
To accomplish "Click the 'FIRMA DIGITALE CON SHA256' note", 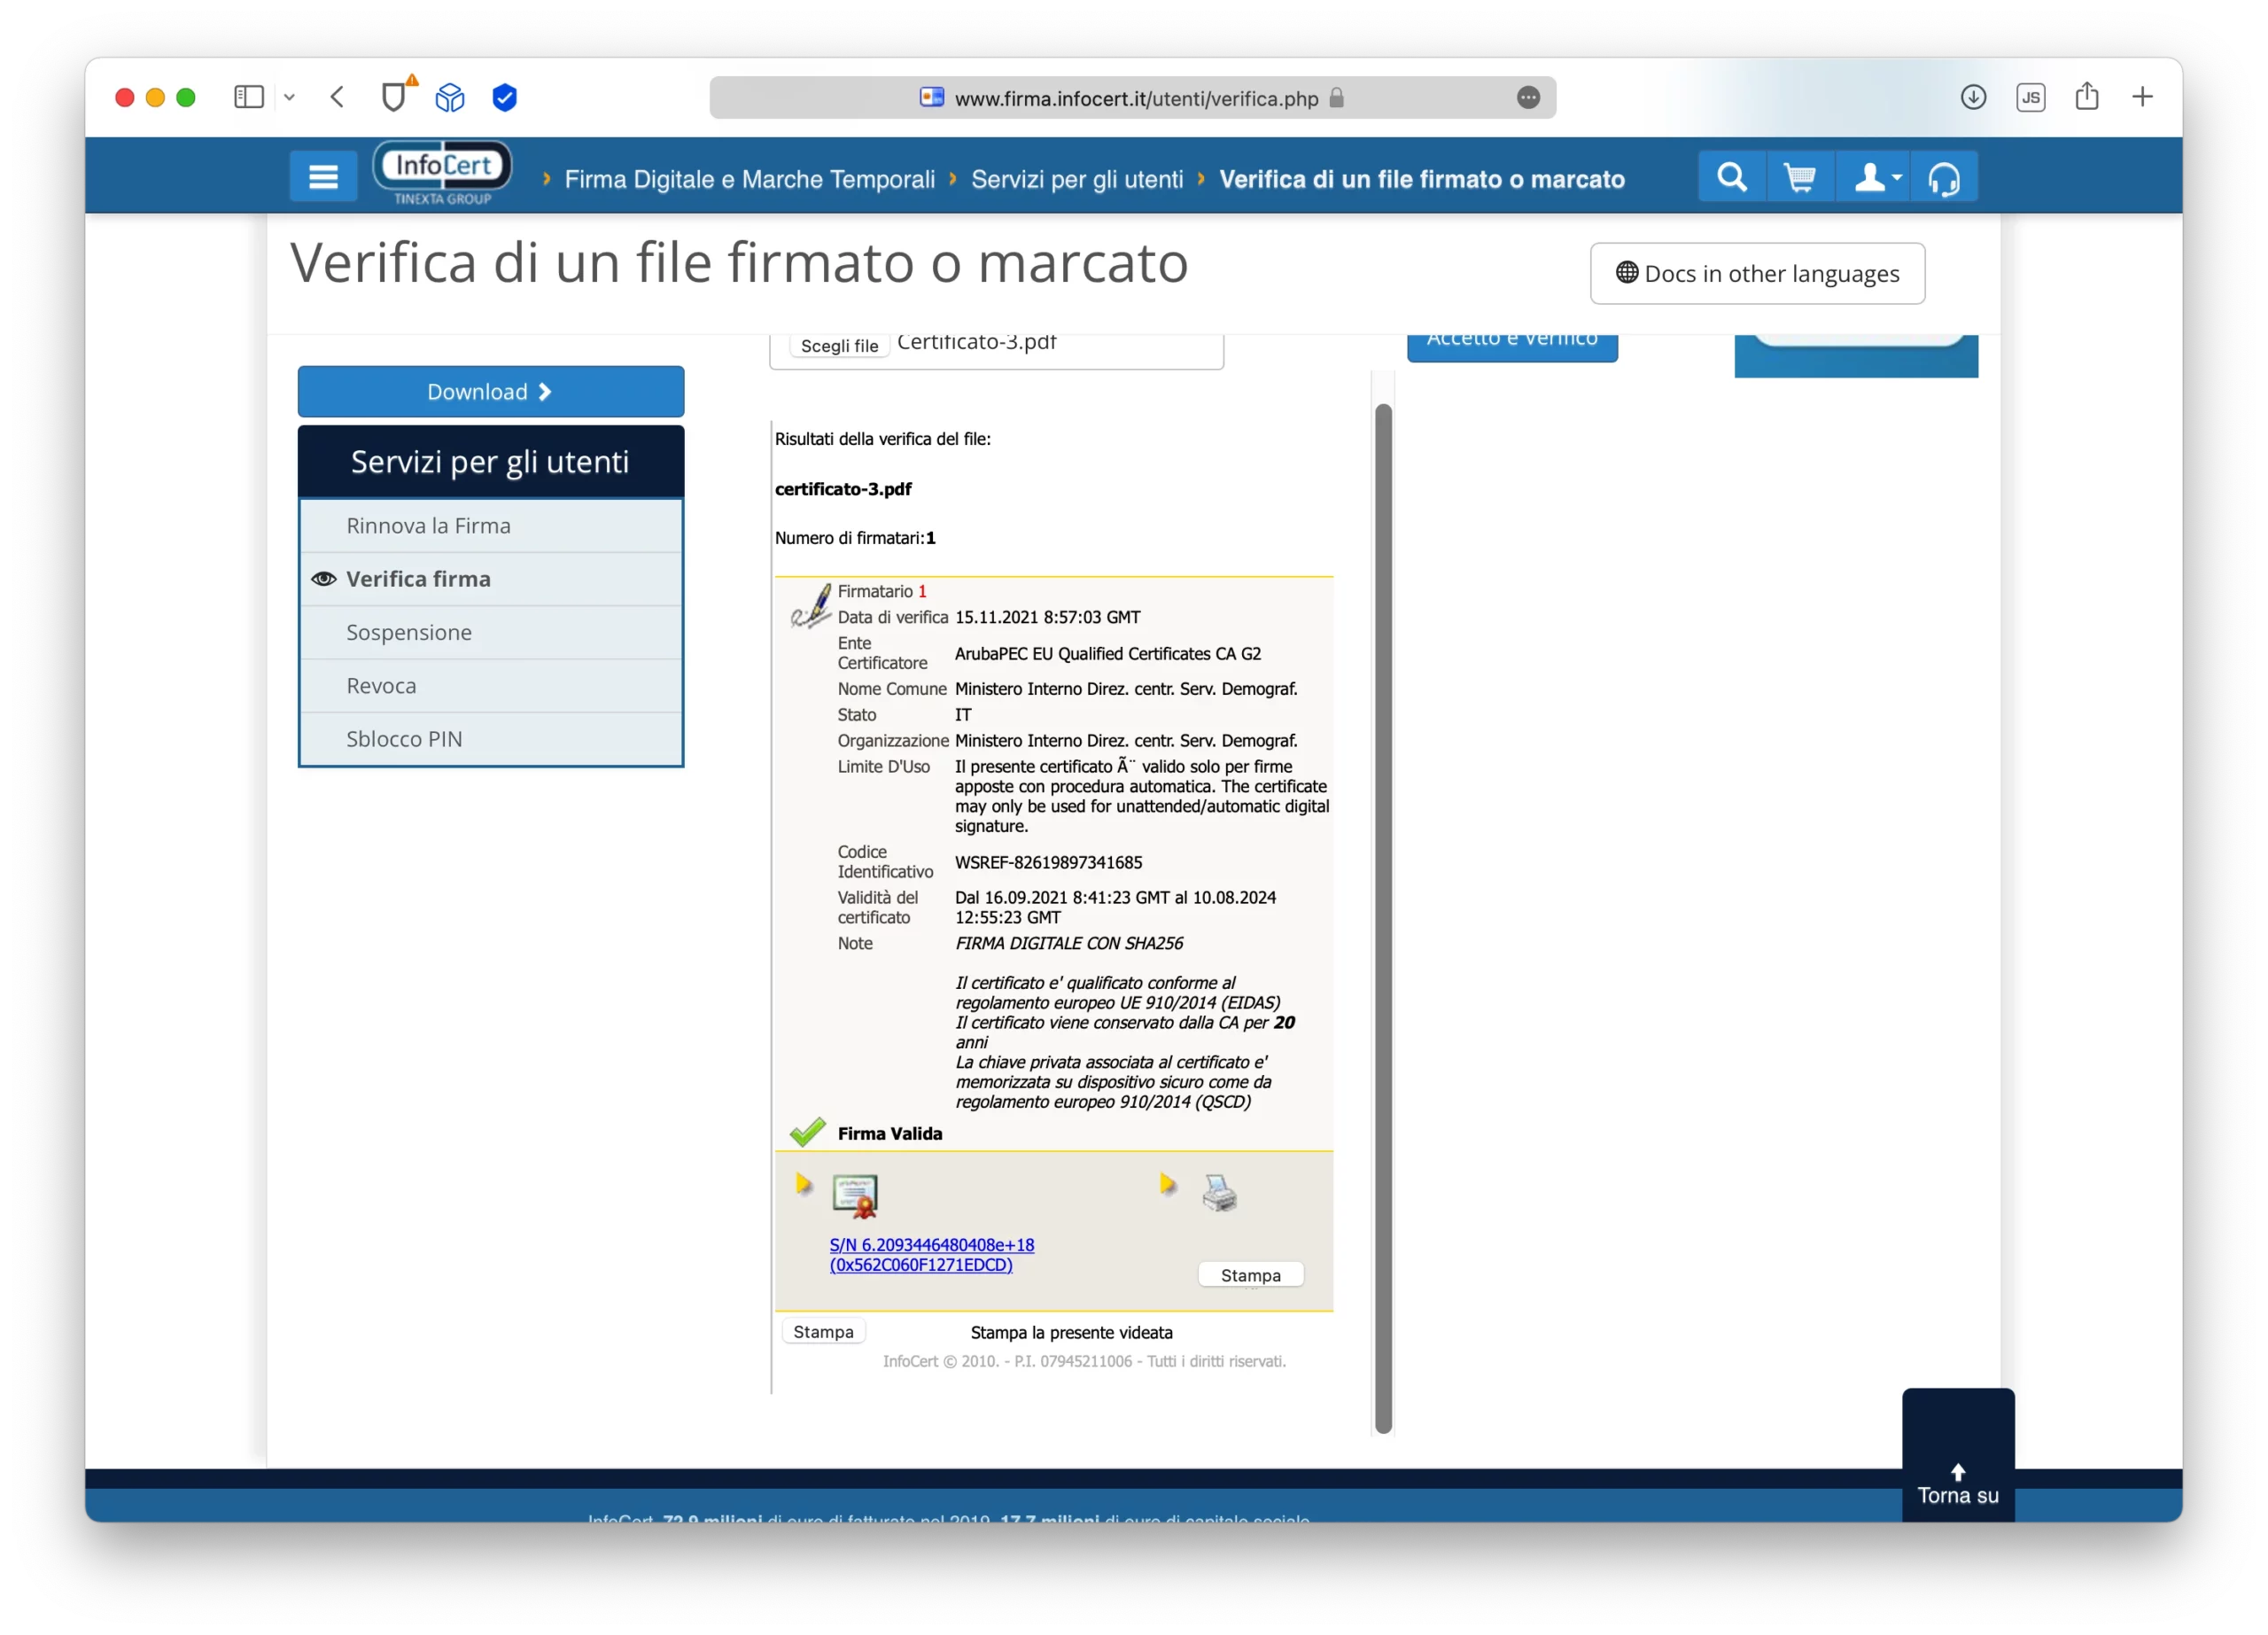I will click(1068, 943).
